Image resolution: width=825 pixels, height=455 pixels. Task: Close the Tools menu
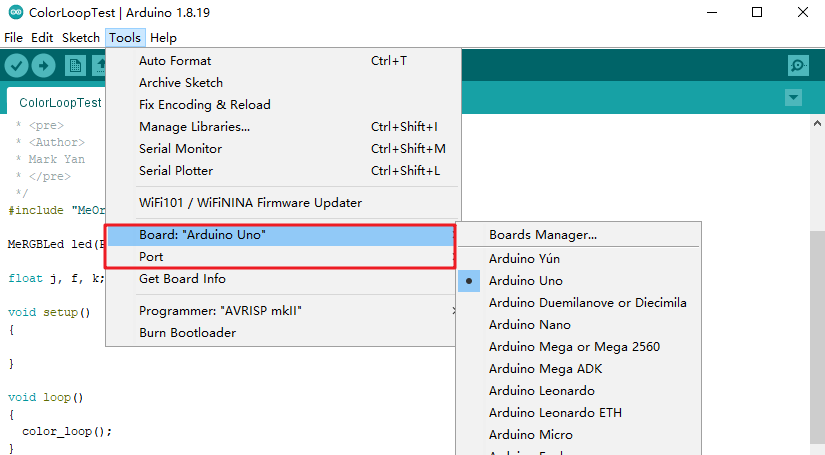click(x=125, y=38)
